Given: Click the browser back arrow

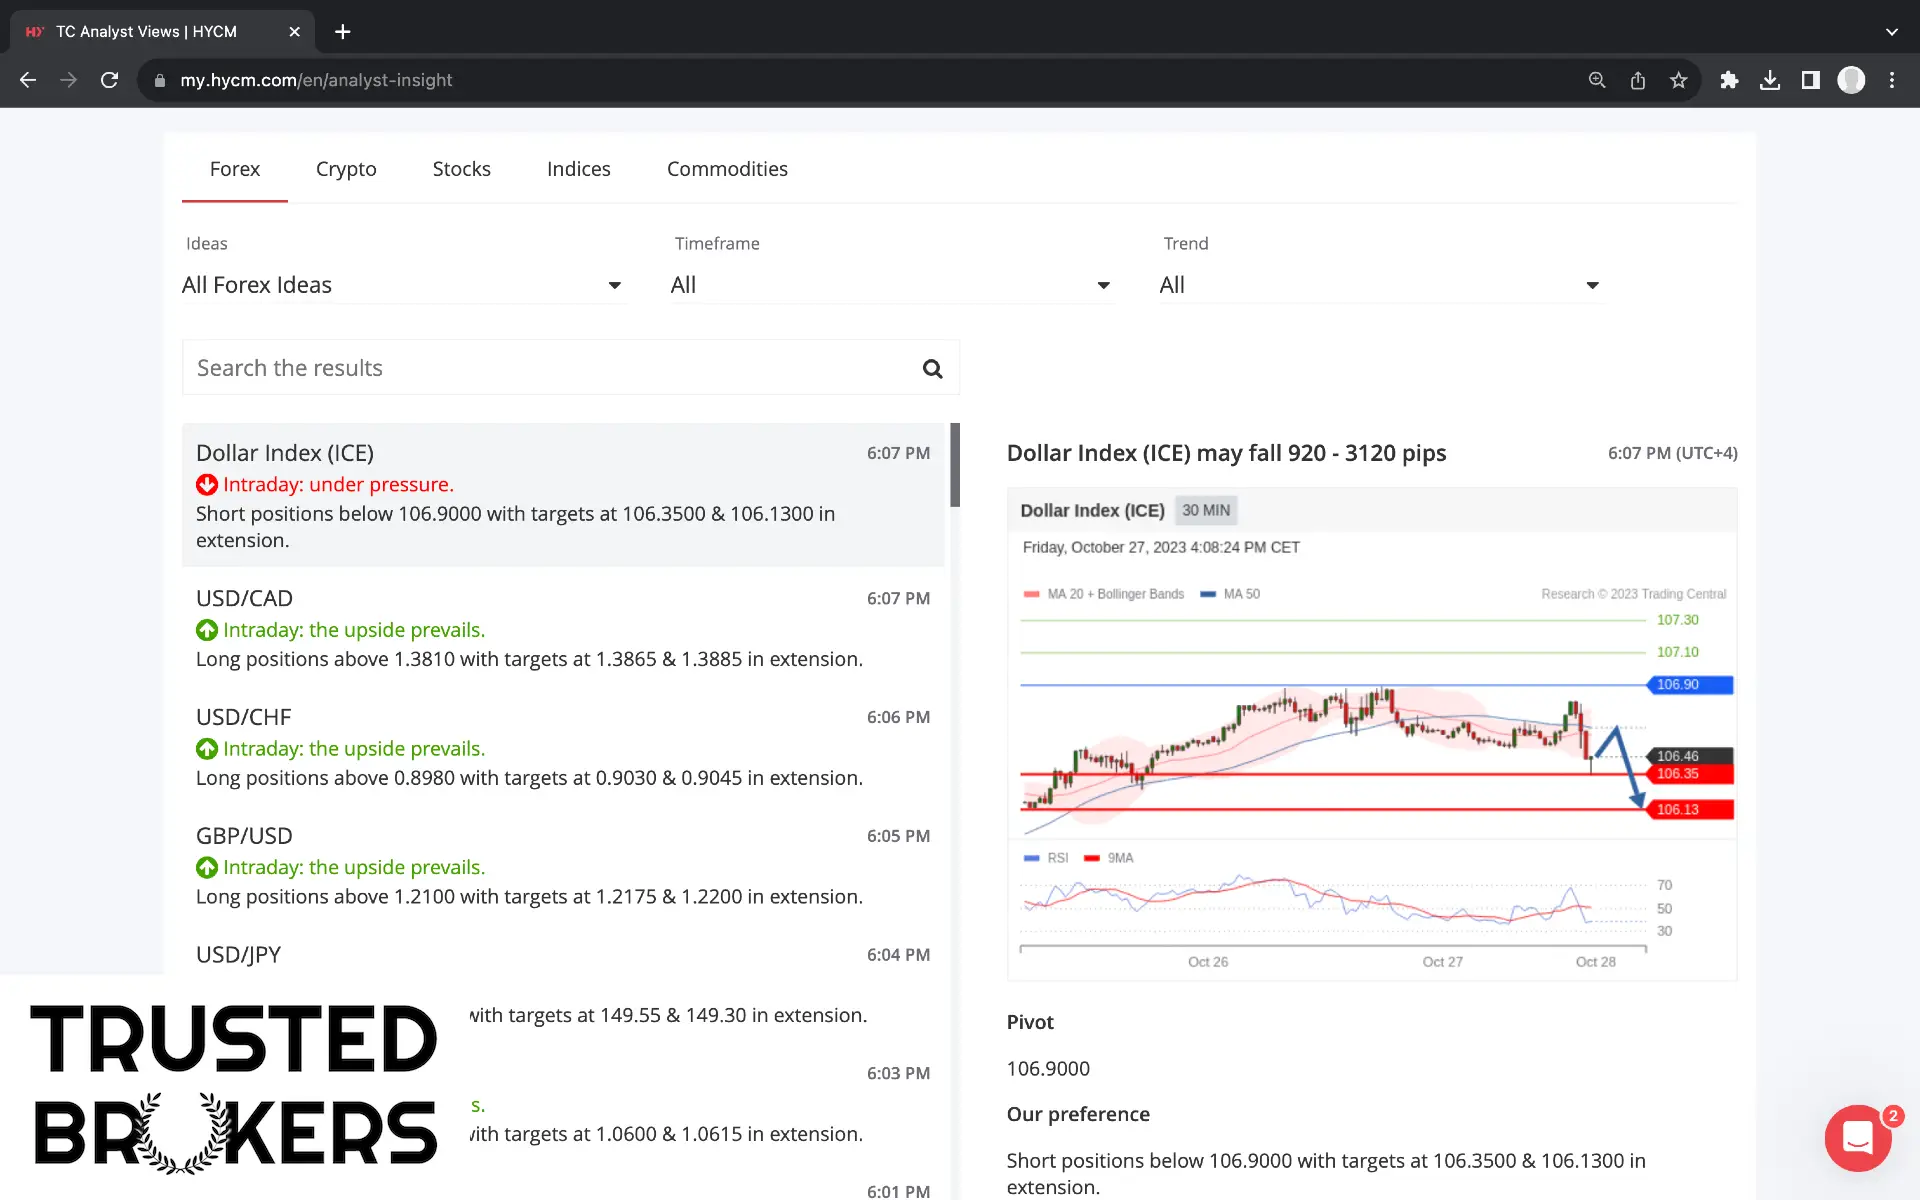Looking at the screenshot, I should click(x=28, y=80).
